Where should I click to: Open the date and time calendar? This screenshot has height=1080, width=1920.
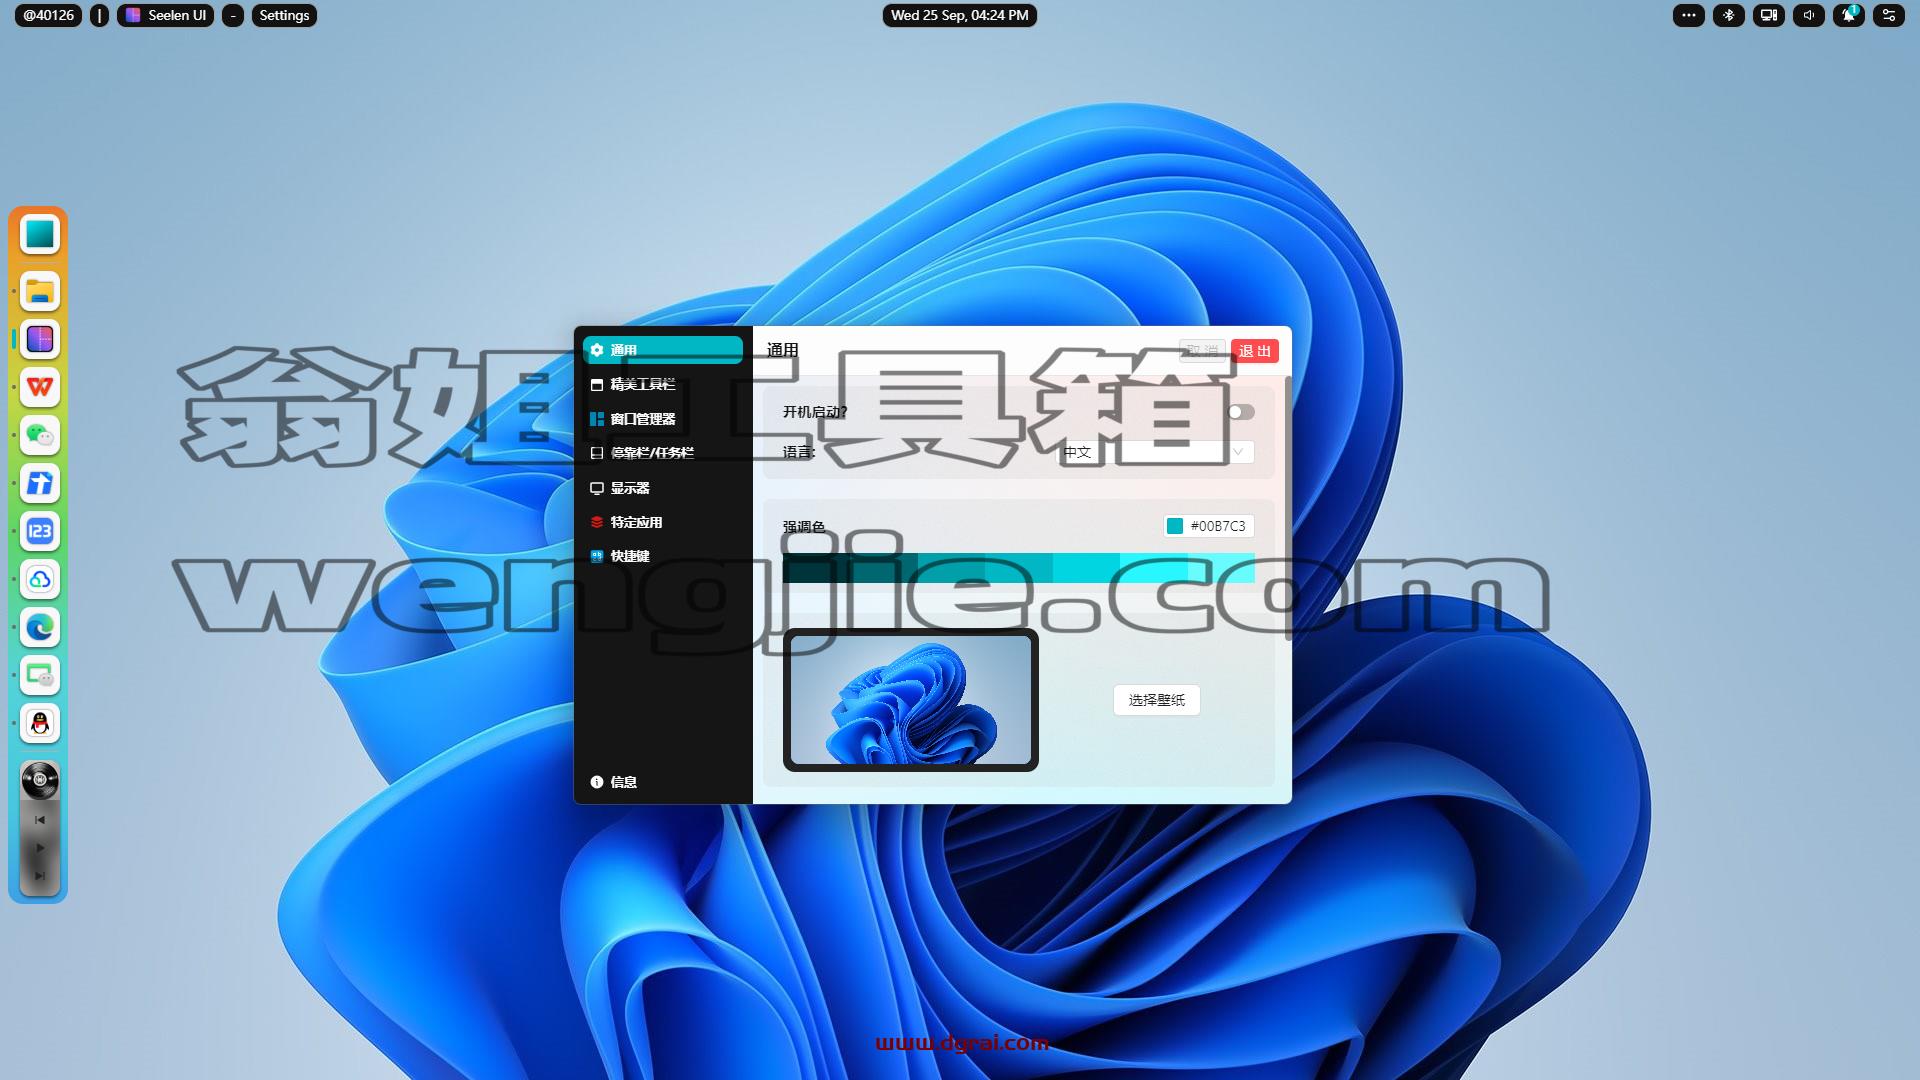pos(959,15)
